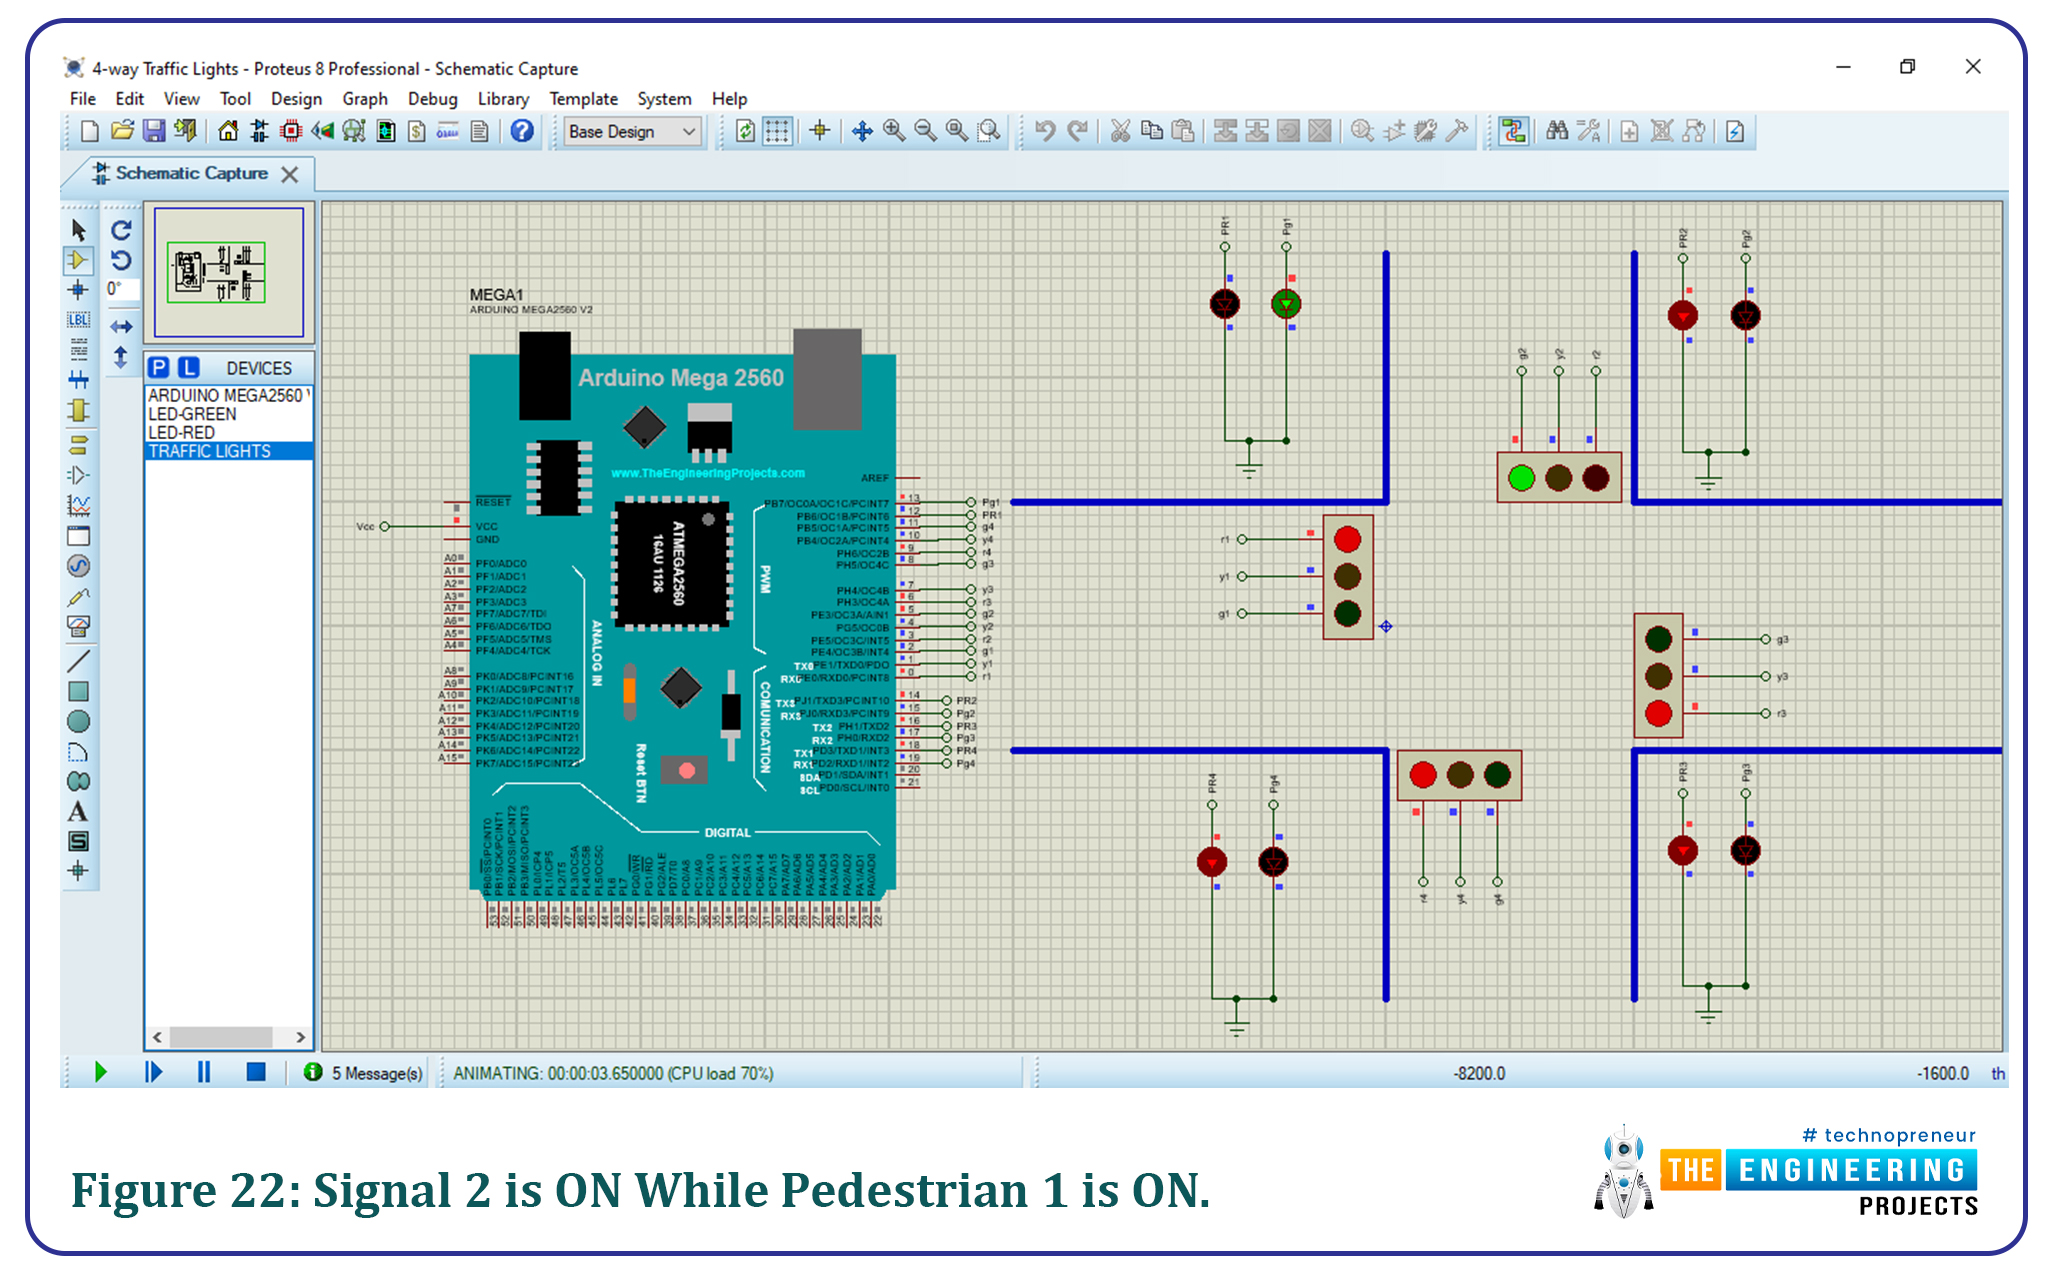Image resolution: width=2048 pixels, height=1283 pixels.
Task: Open the Design menu
Action: [296, 98]
